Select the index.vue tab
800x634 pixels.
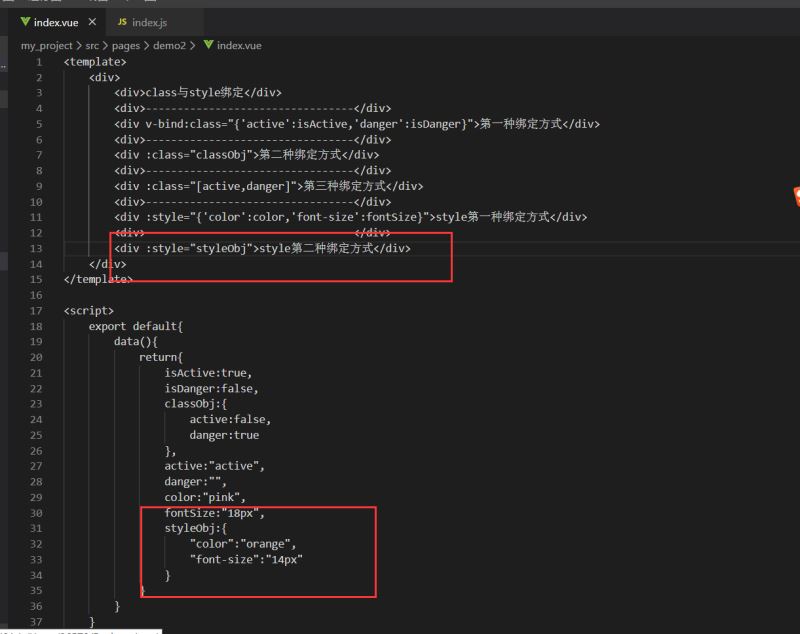pyautogui.click(x=55, y=22)
